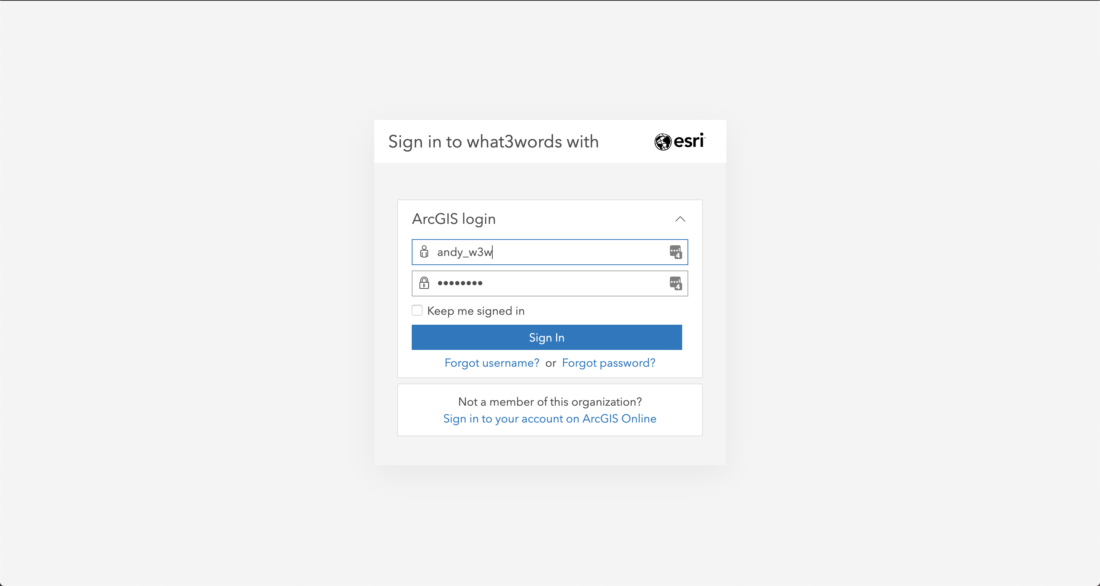1100x586 pixels.
Task: Click the esri wordmark text
Action: [690, 142]
